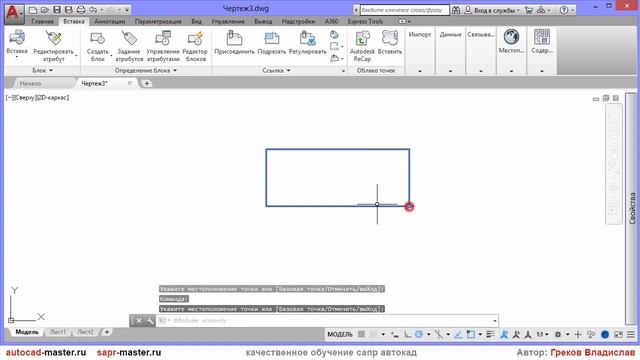Open the Начало file tab
Viewport: 640px width, 360px height.
[31, 83]
